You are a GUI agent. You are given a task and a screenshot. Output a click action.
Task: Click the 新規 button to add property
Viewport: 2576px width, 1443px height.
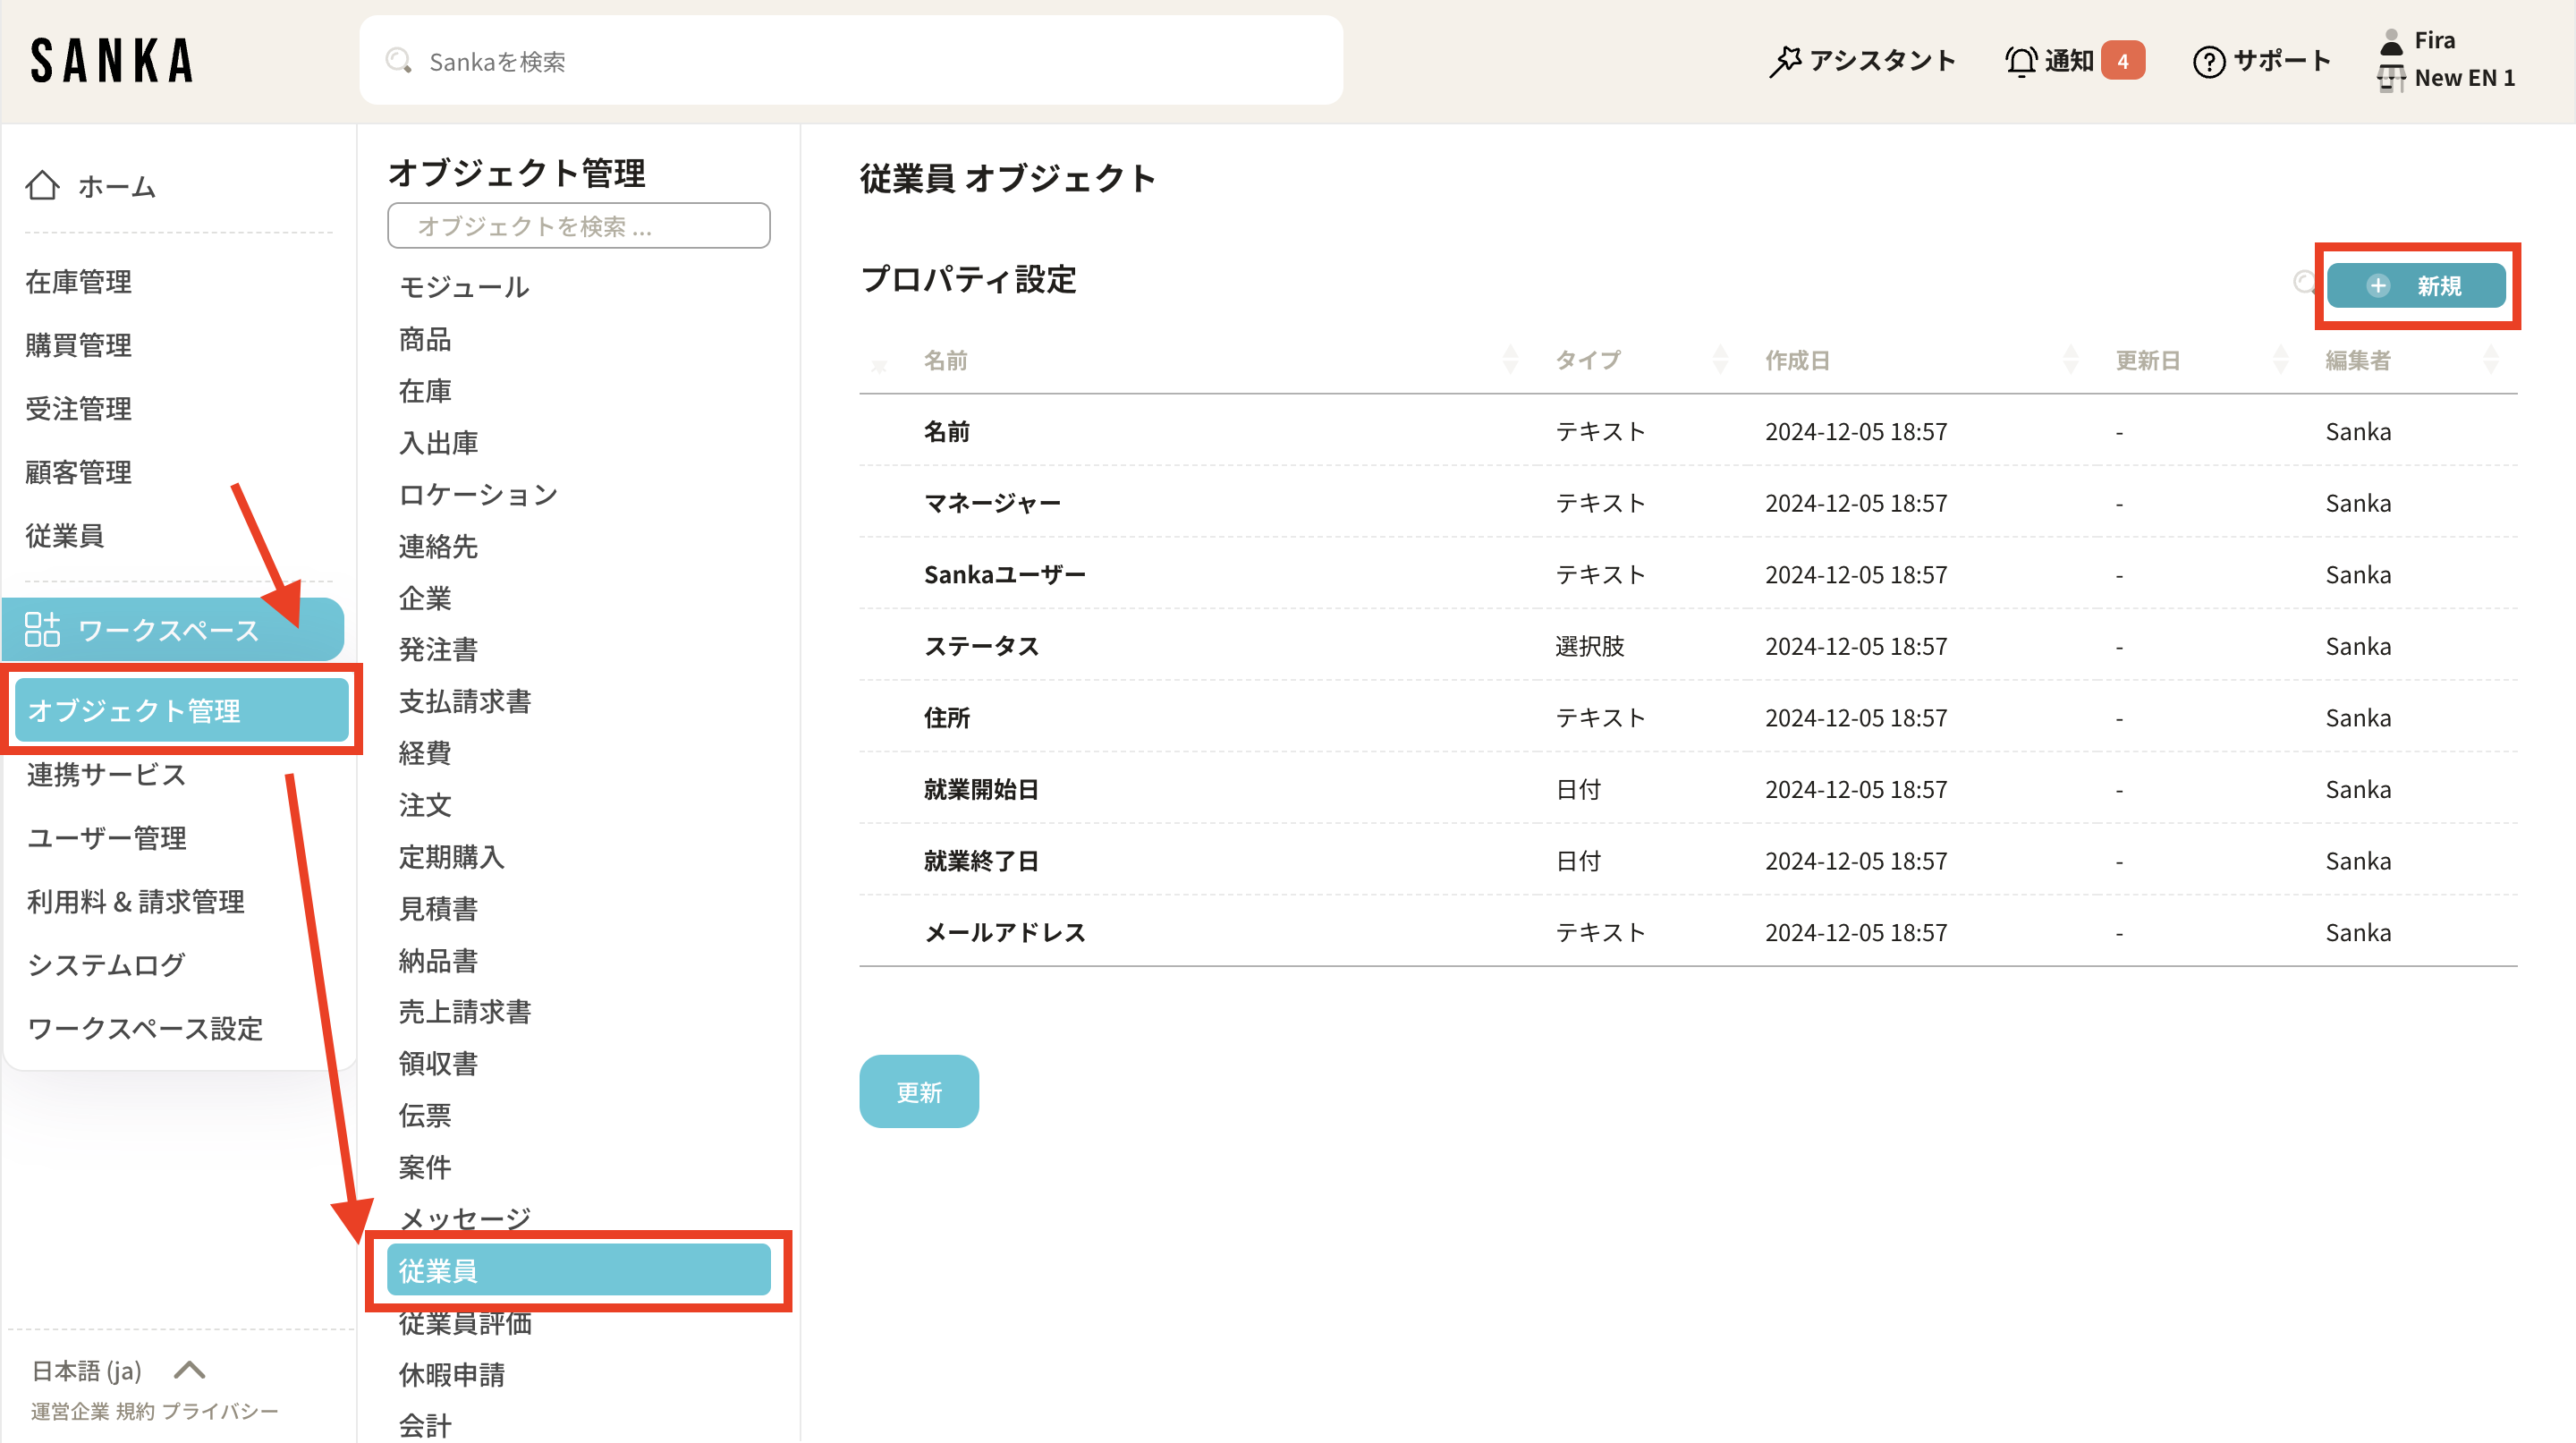click(x=2415, y=286)
